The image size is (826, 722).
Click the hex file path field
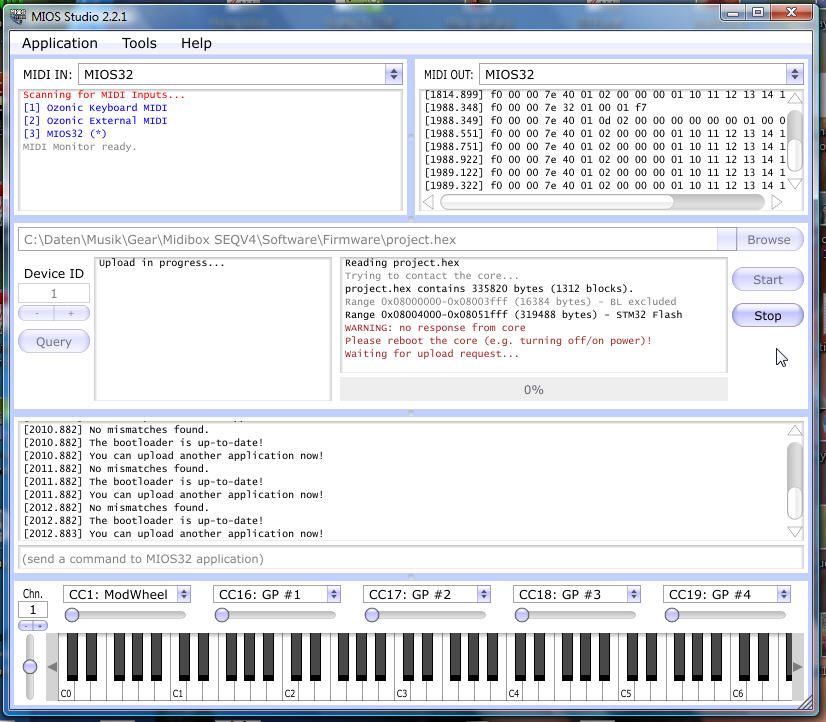(x=368, y=240)
